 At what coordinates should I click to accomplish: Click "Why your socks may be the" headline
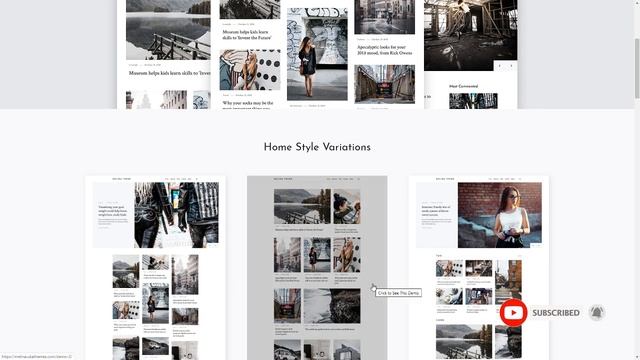point(248,103)
